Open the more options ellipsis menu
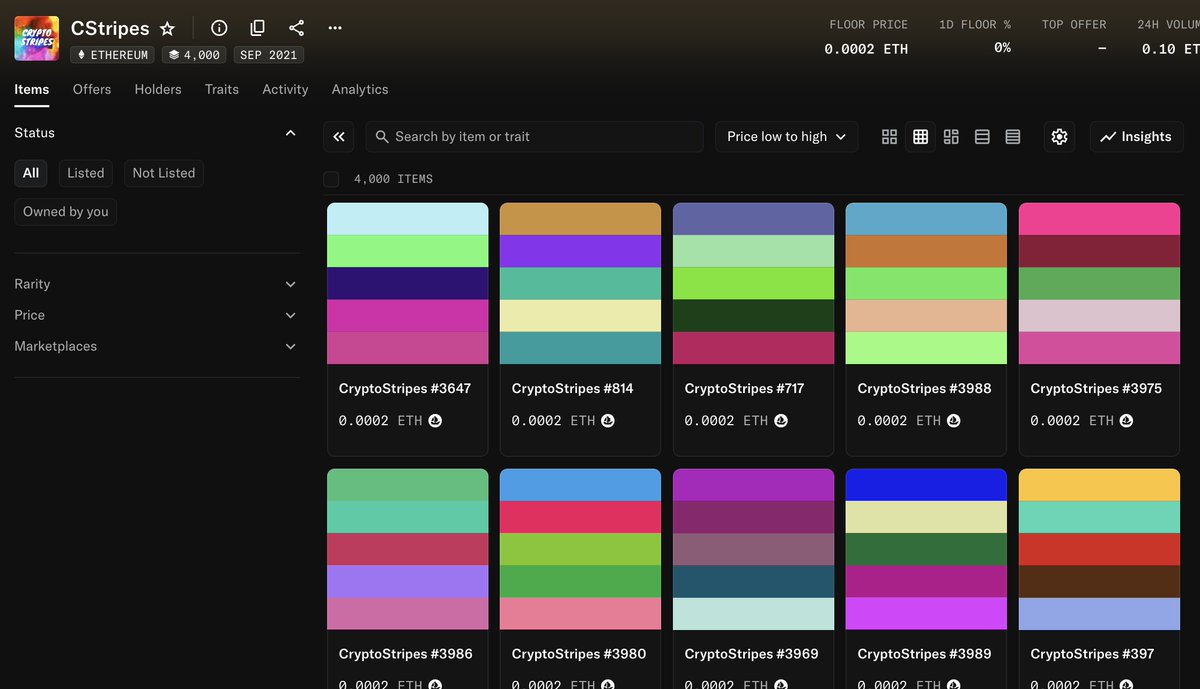This screenshot has height=689, width=1200. point(335,28)
